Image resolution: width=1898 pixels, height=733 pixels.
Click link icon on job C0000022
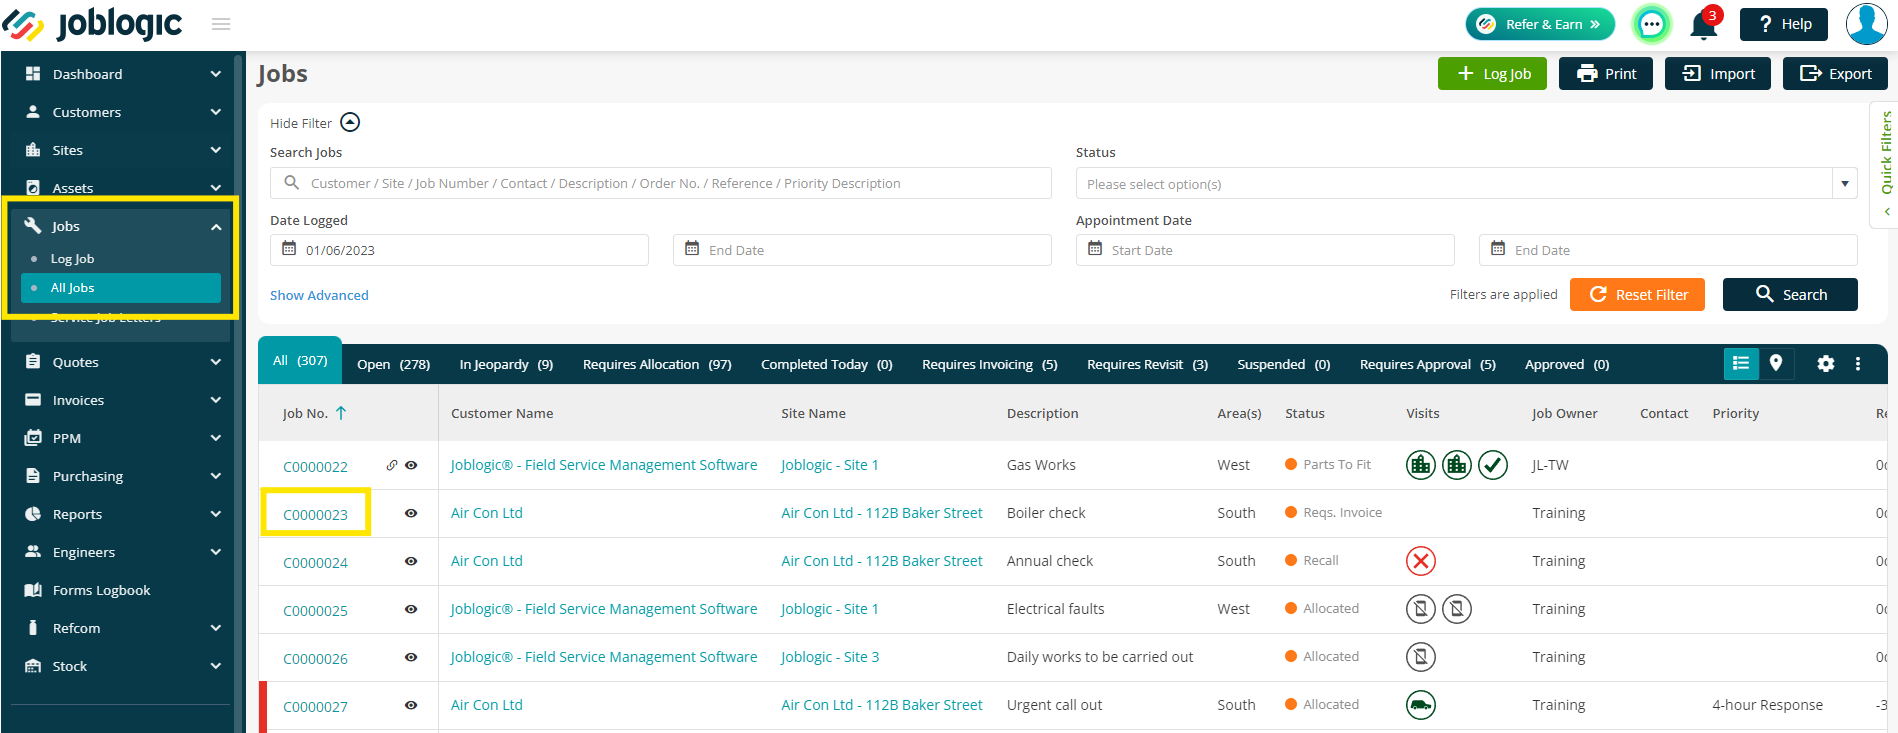[391, 465]
